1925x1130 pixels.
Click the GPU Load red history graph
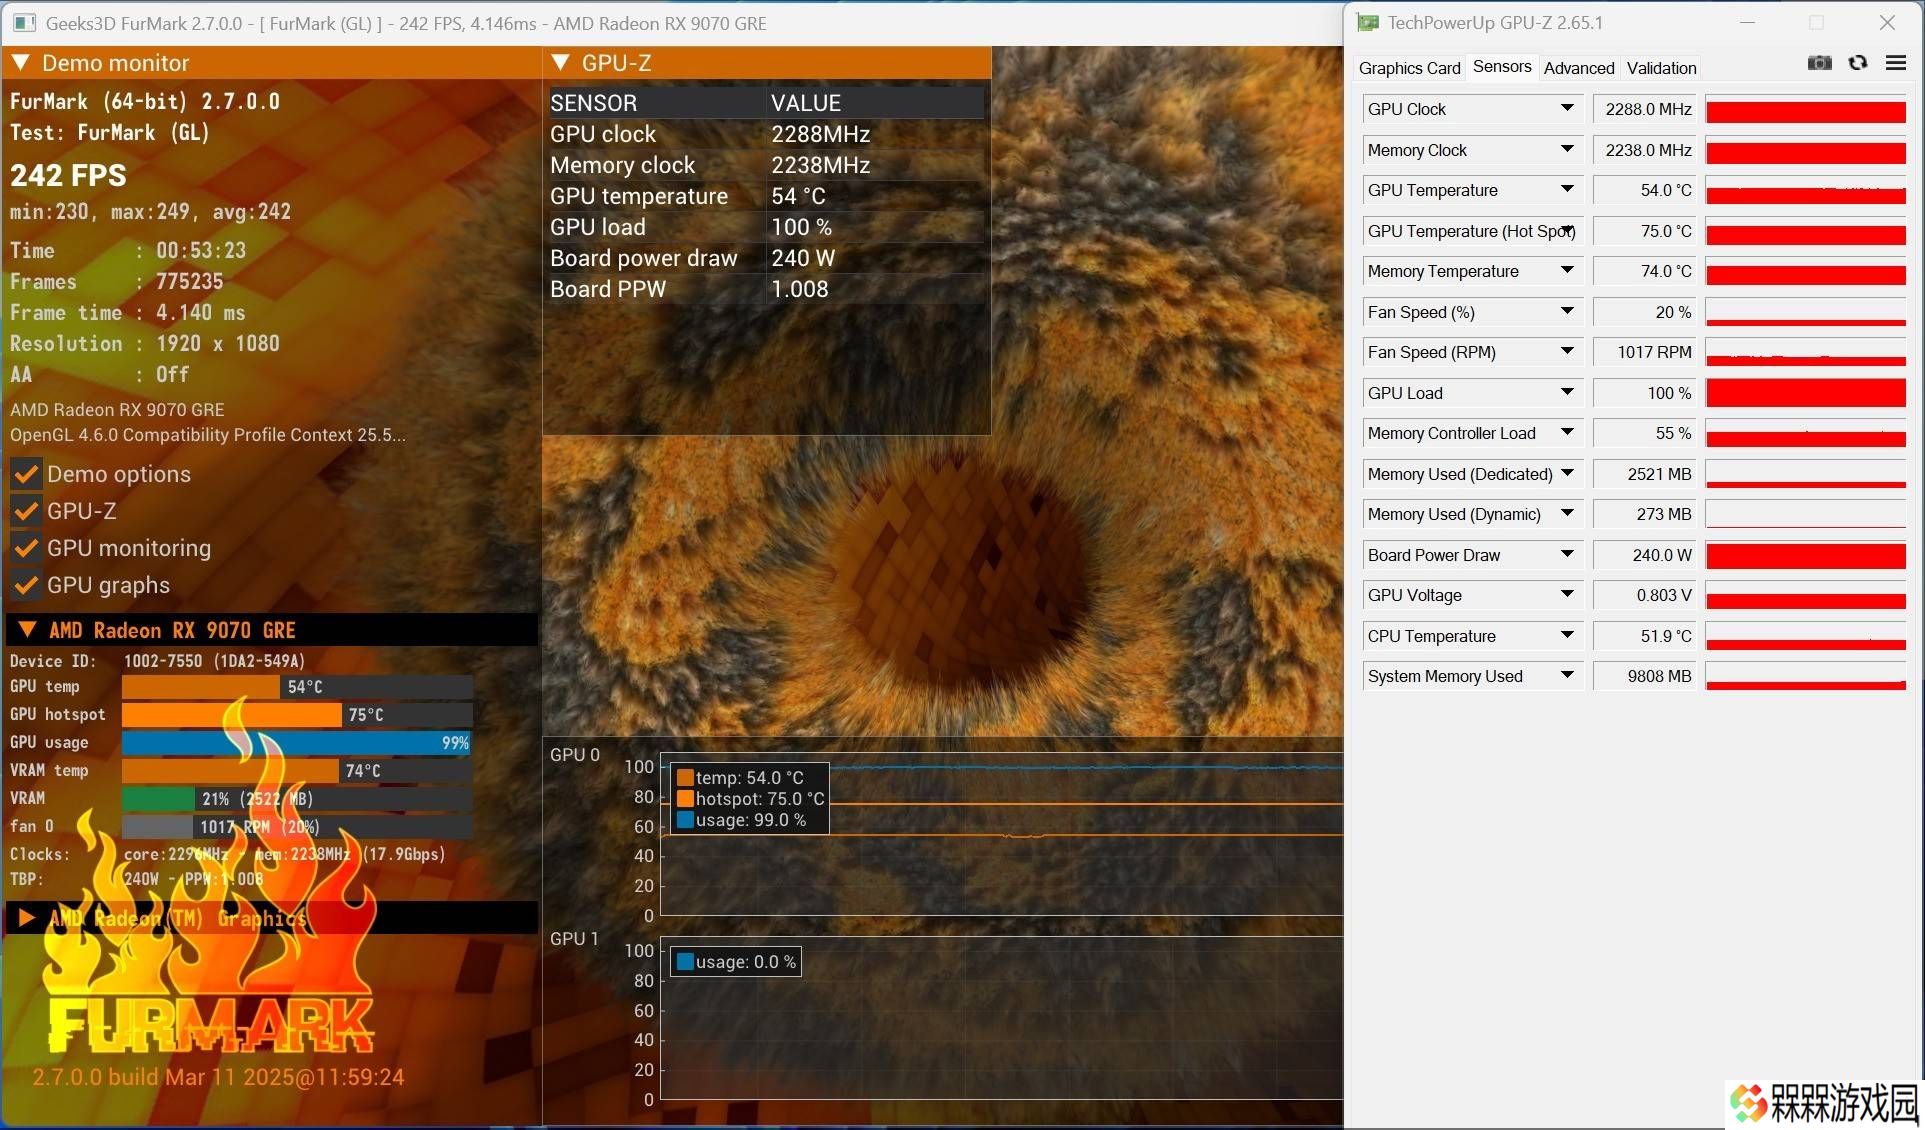pyautogui.click(x=1806, y=393)
